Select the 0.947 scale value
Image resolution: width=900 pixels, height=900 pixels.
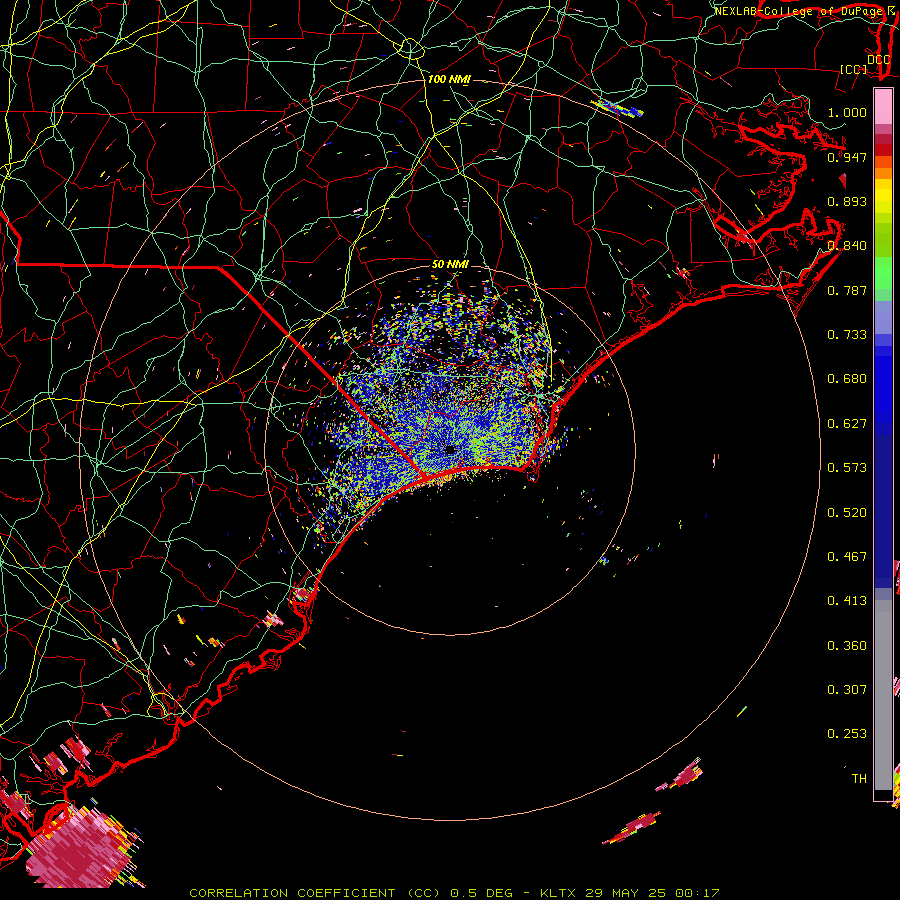pos(847,157)
